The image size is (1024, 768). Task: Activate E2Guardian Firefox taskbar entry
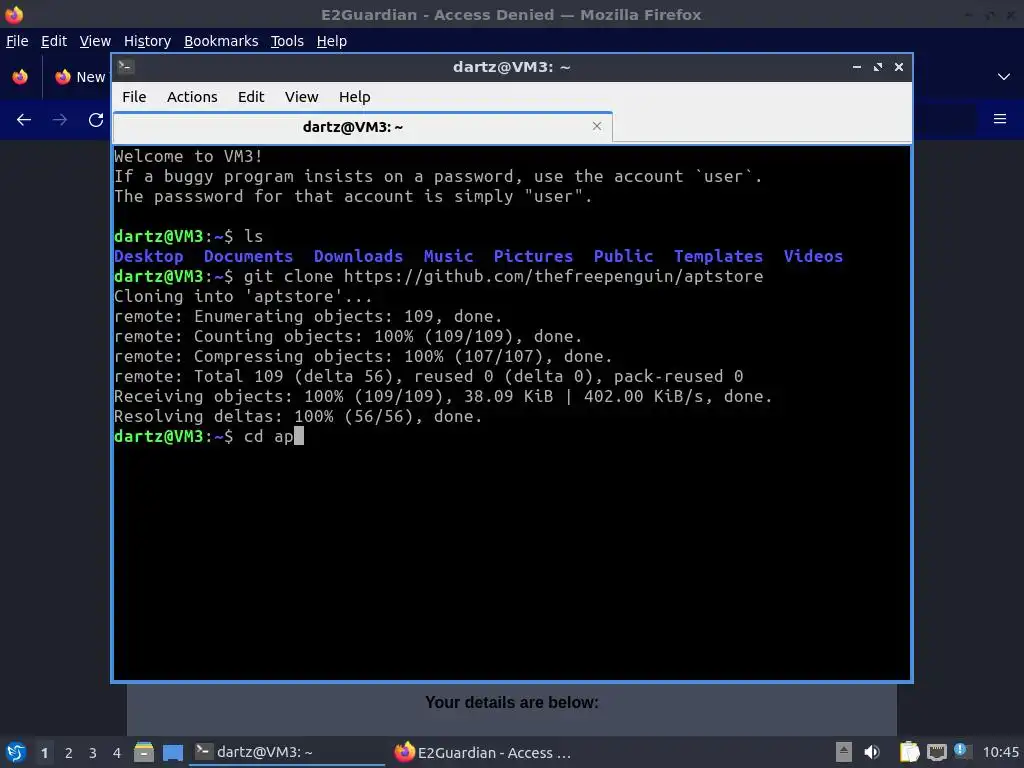pos(485,752)
